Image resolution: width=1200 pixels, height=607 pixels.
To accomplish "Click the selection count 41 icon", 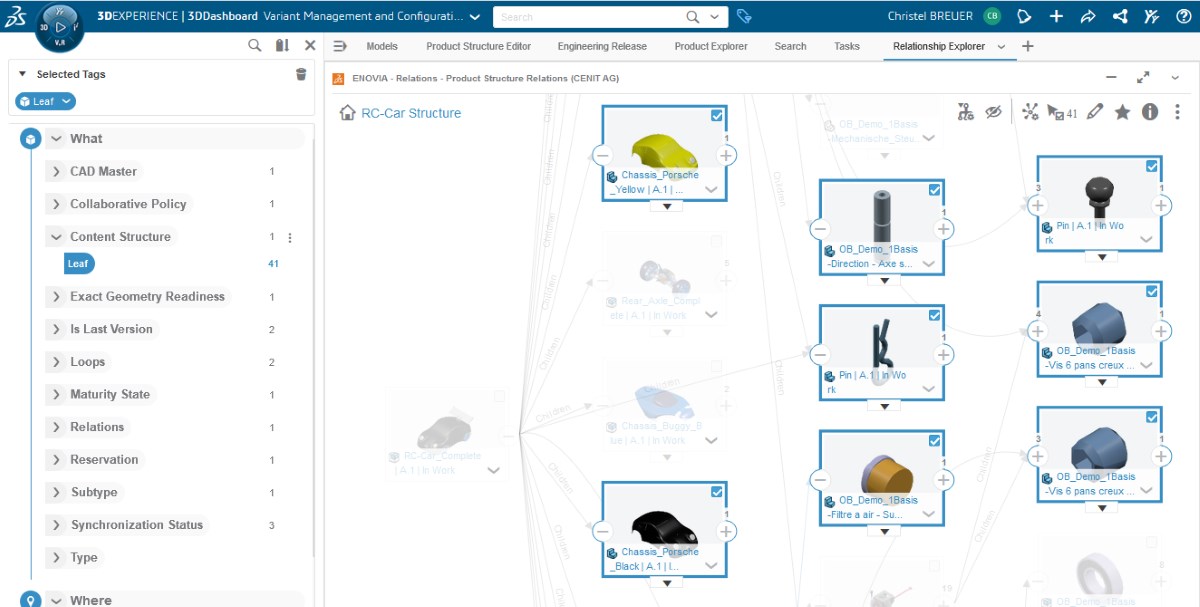I will click(1062, 113).
